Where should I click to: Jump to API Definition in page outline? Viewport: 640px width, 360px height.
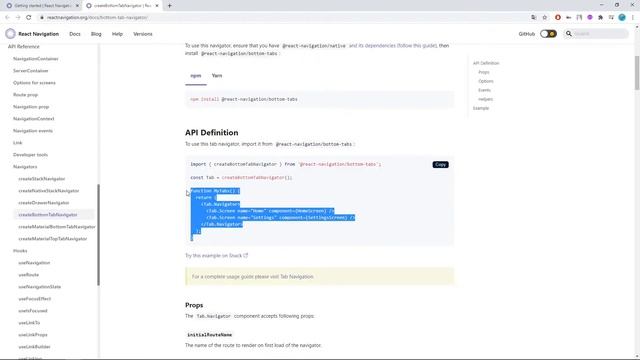point(486,63)
